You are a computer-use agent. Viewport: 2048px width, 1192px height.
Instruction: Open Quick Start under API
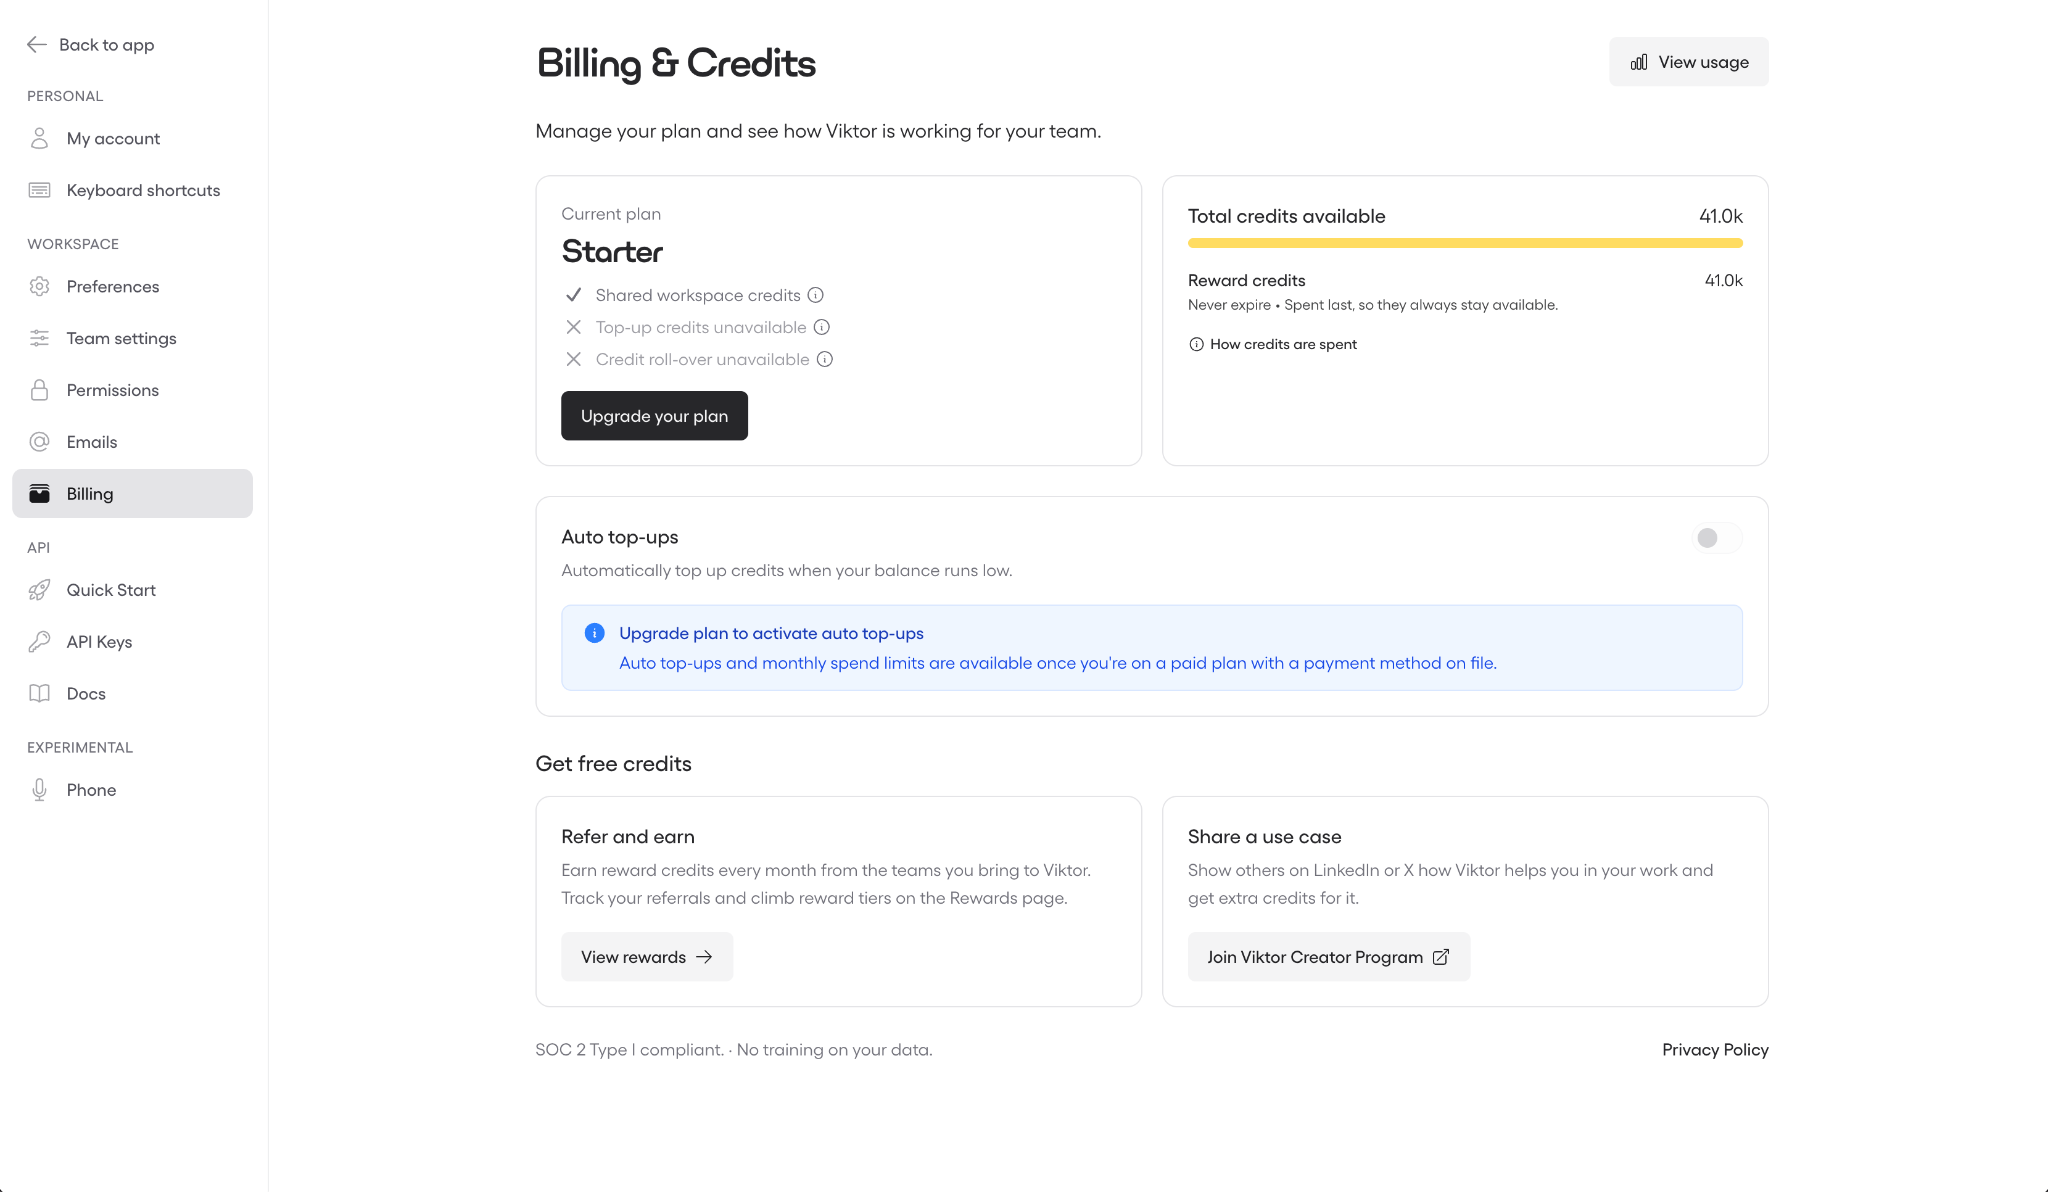click(132, 590)
